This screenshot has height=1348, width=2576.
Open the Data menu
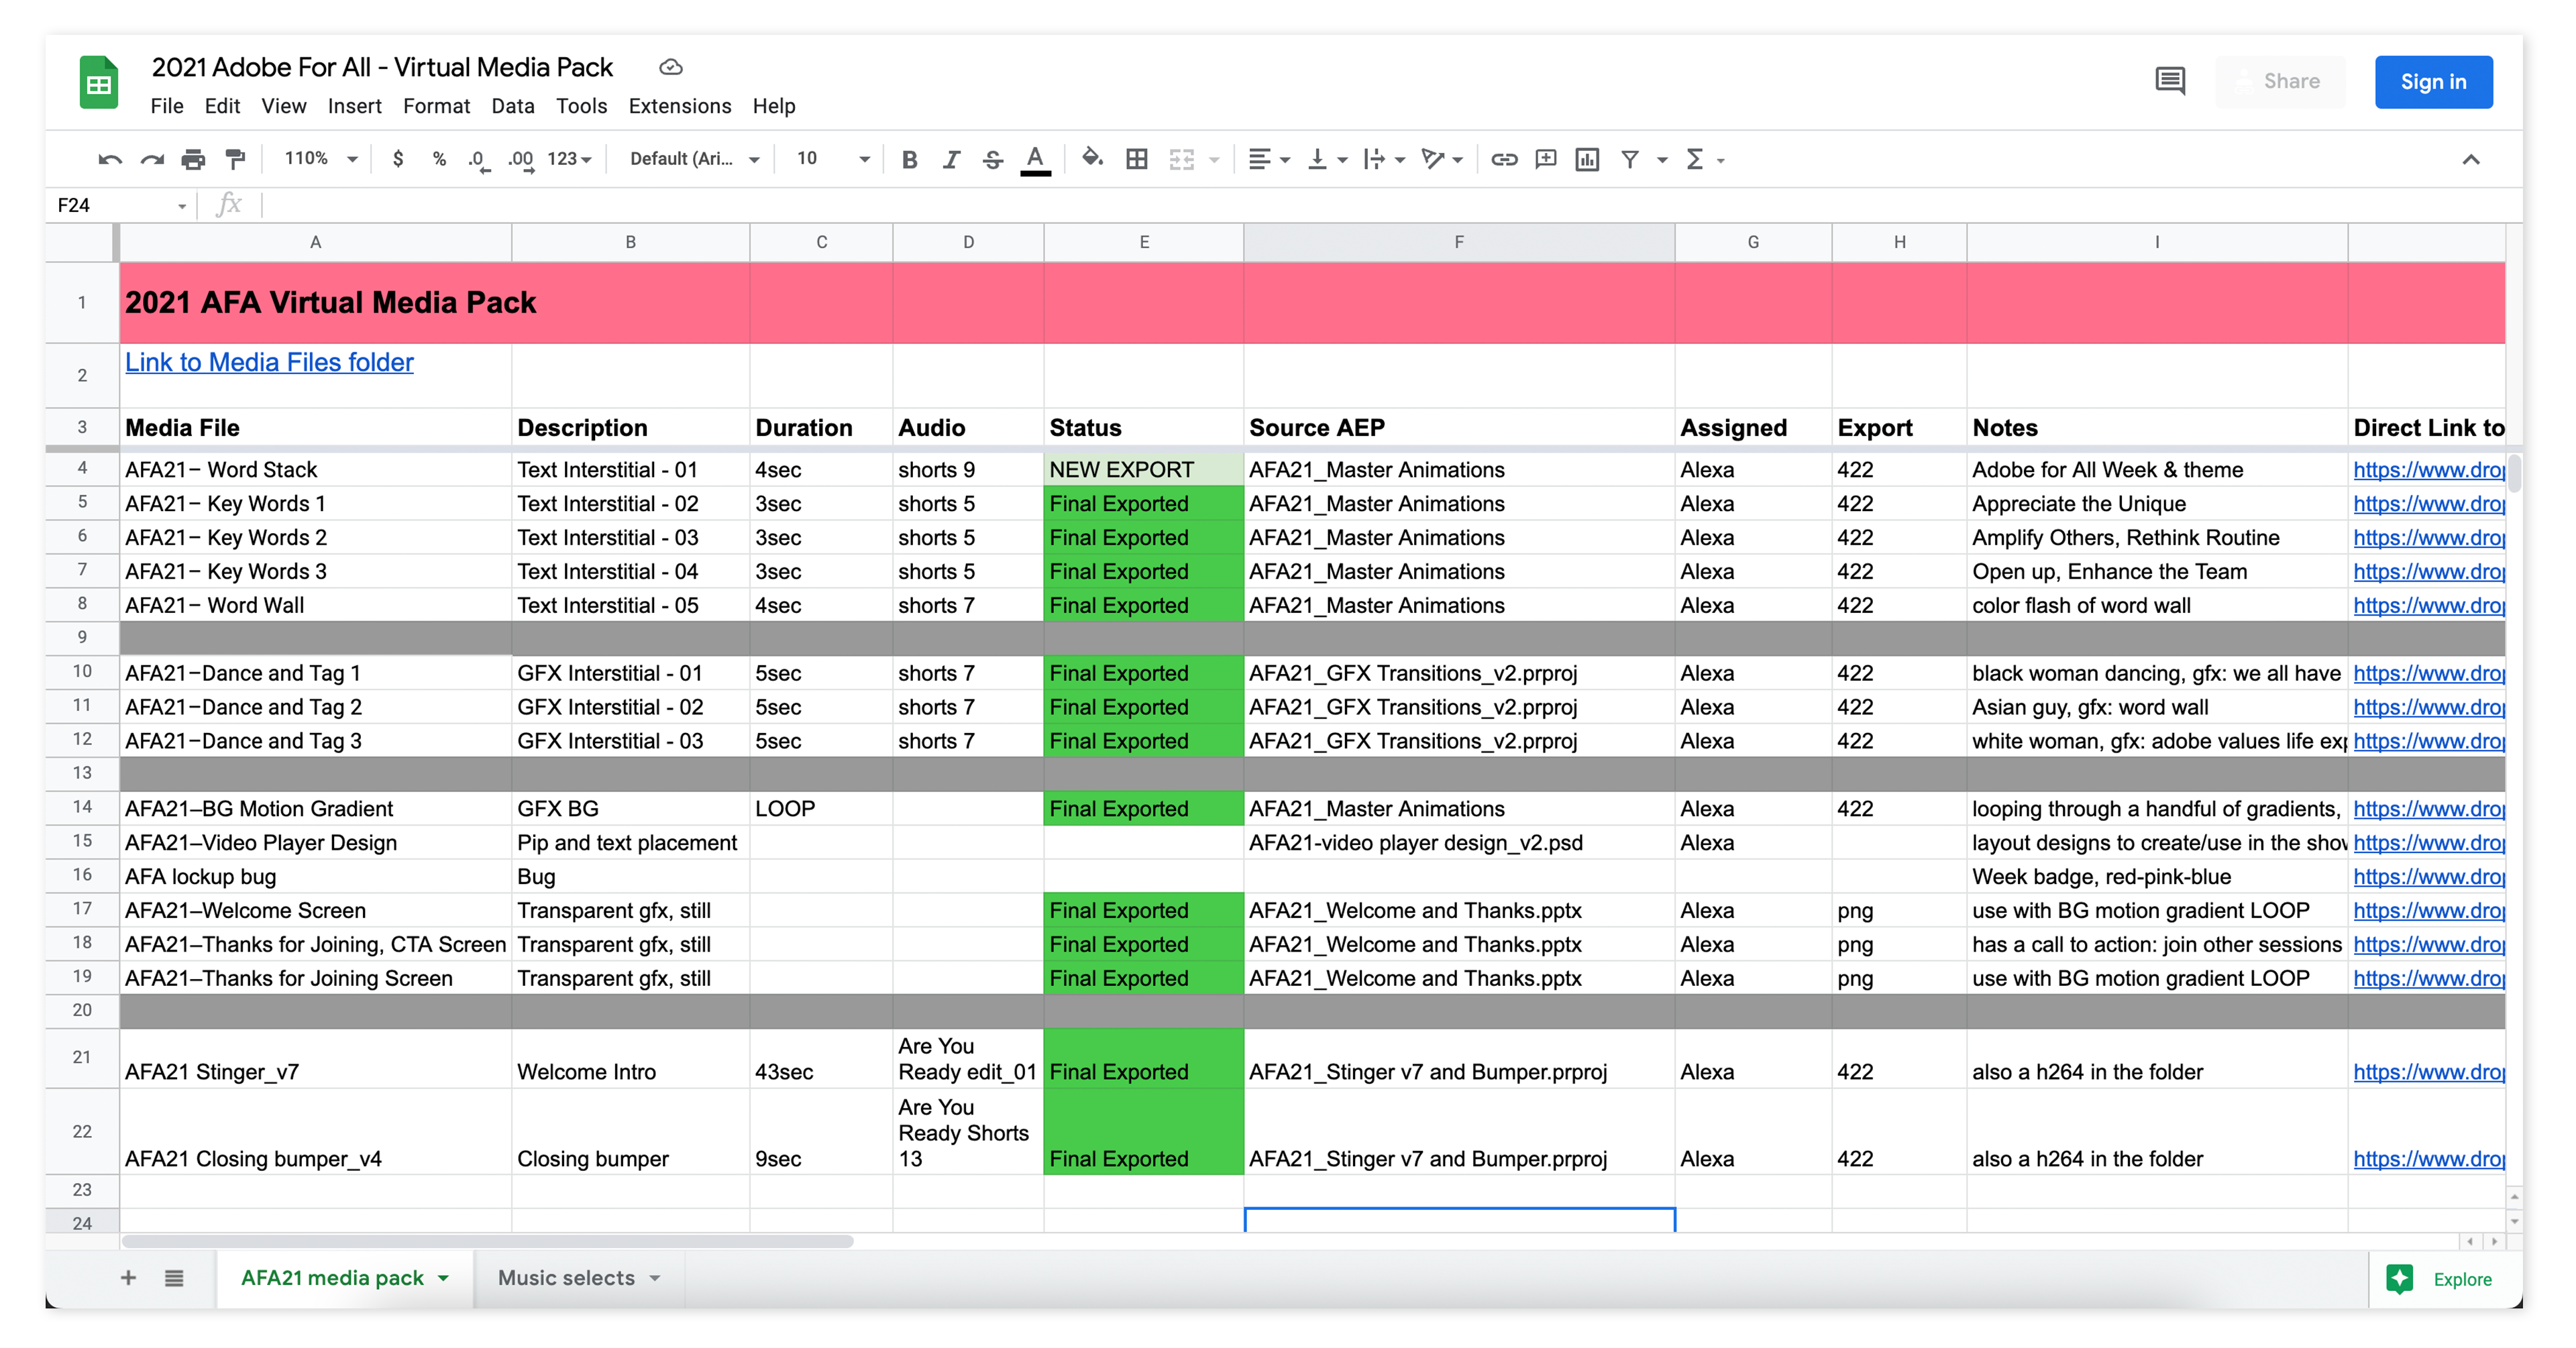(x=512, y=106)
